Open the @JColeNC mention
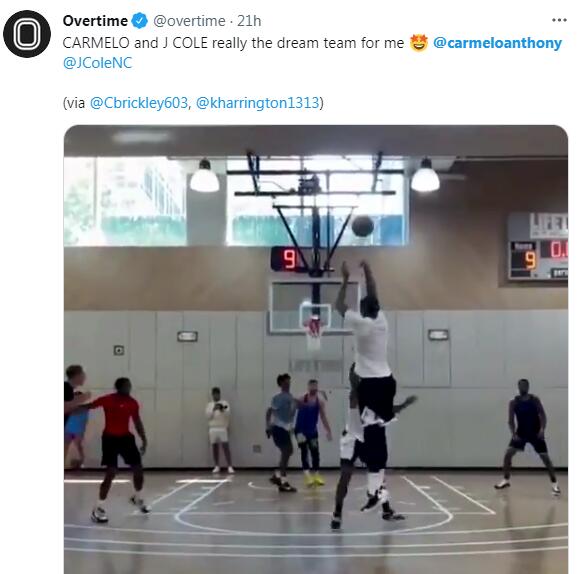The image size is (582, 574). [98, 63]
